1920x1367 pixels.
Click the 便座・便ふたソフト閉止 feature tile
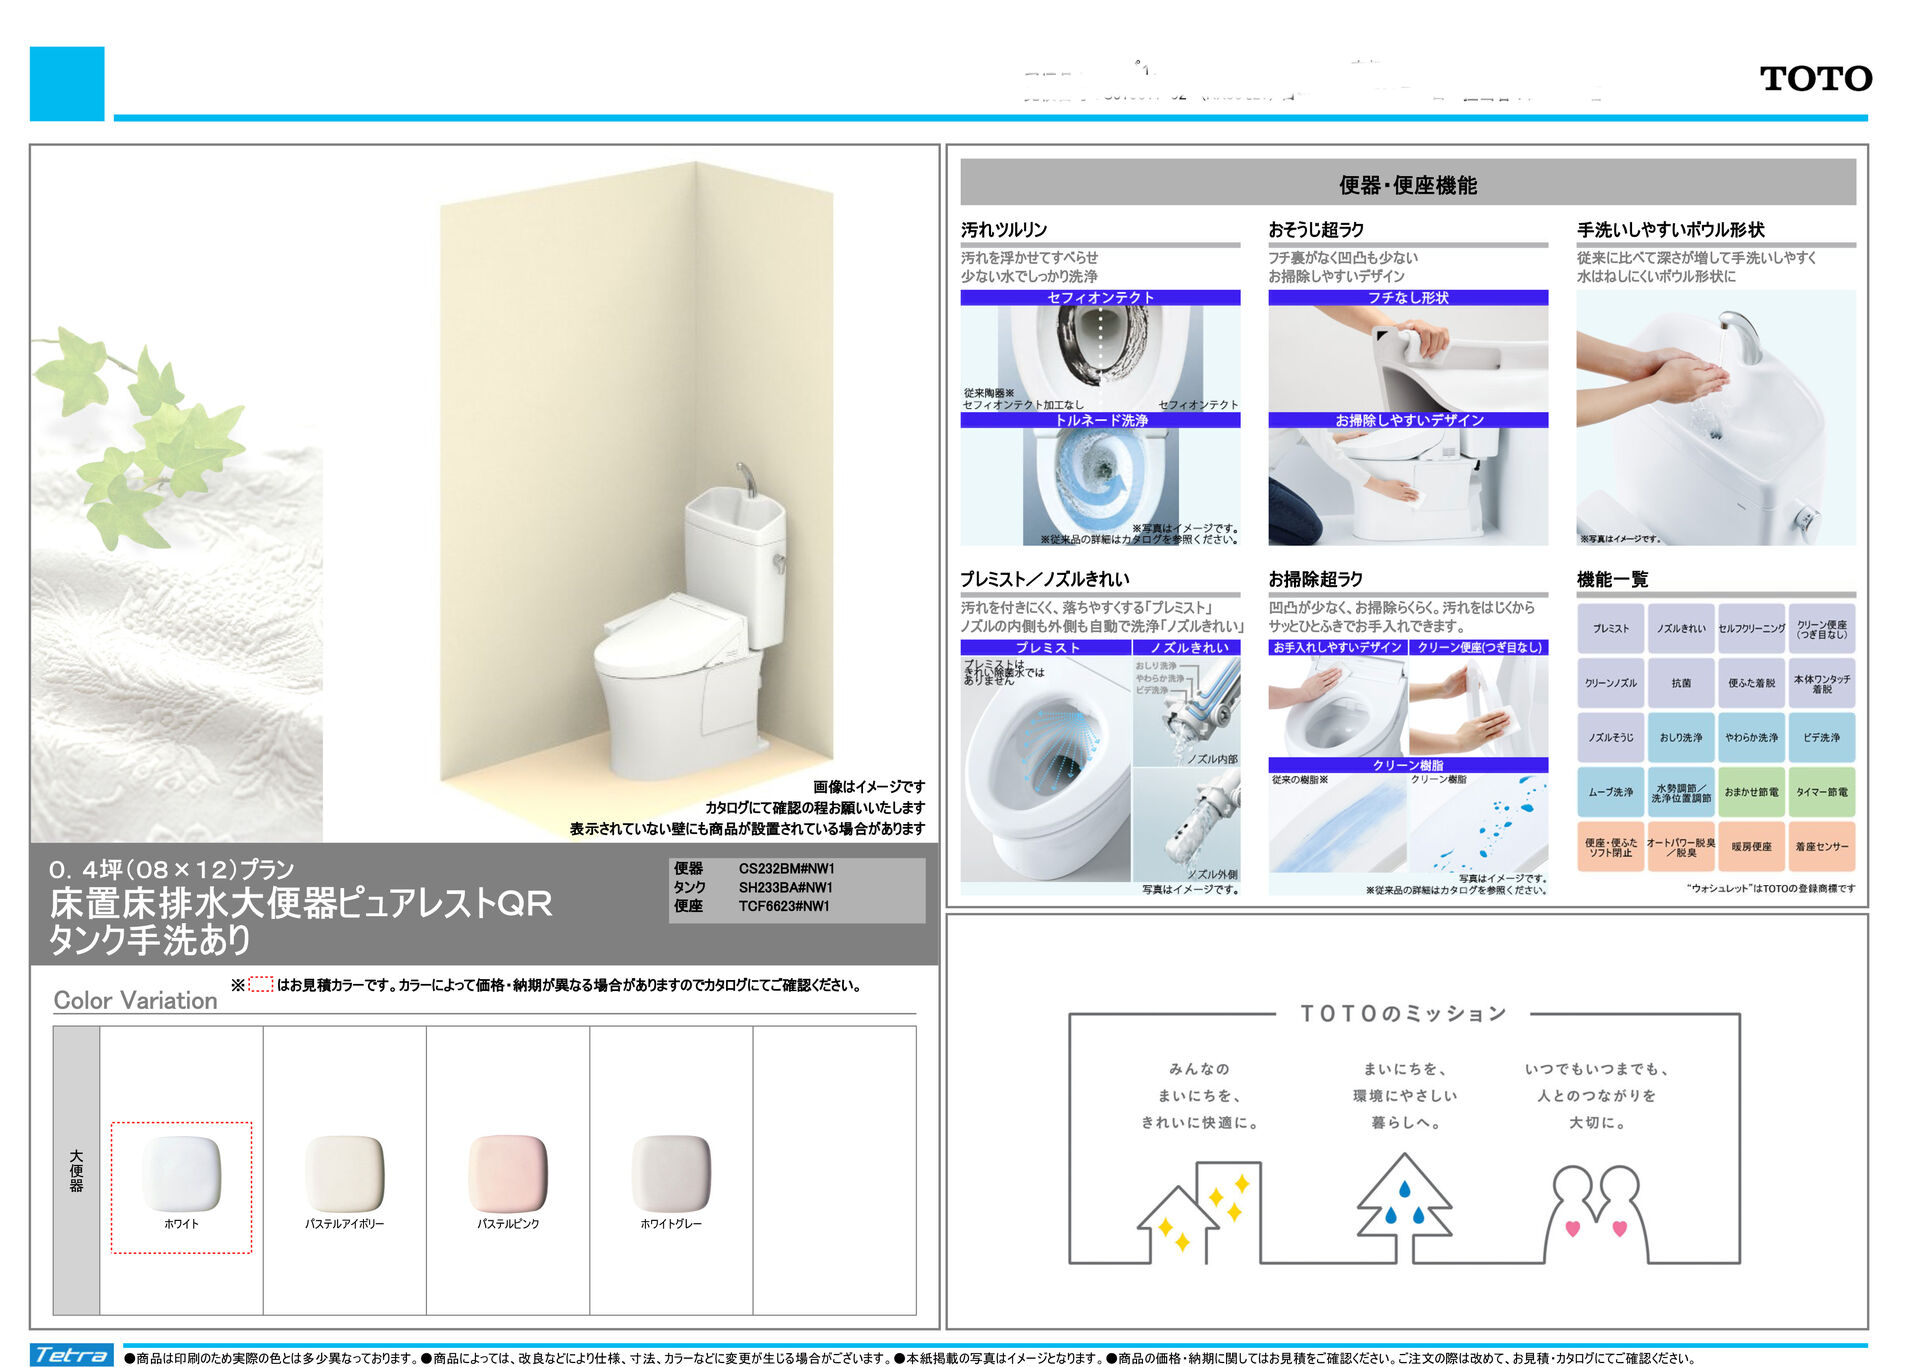tap(1610, 847)
